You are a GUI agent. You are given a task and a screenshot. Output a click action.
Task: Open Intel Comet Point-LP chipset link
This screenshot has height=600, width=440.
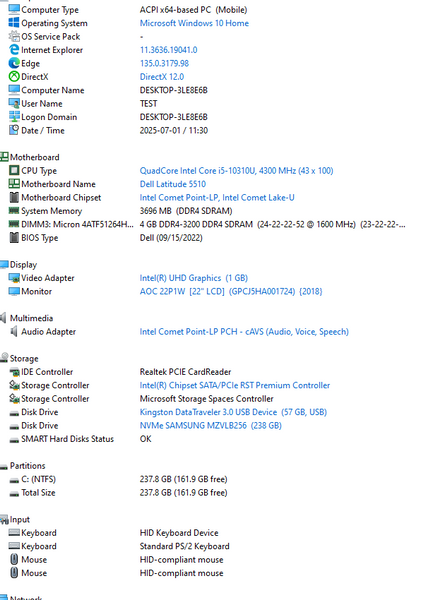pos(217,197)
